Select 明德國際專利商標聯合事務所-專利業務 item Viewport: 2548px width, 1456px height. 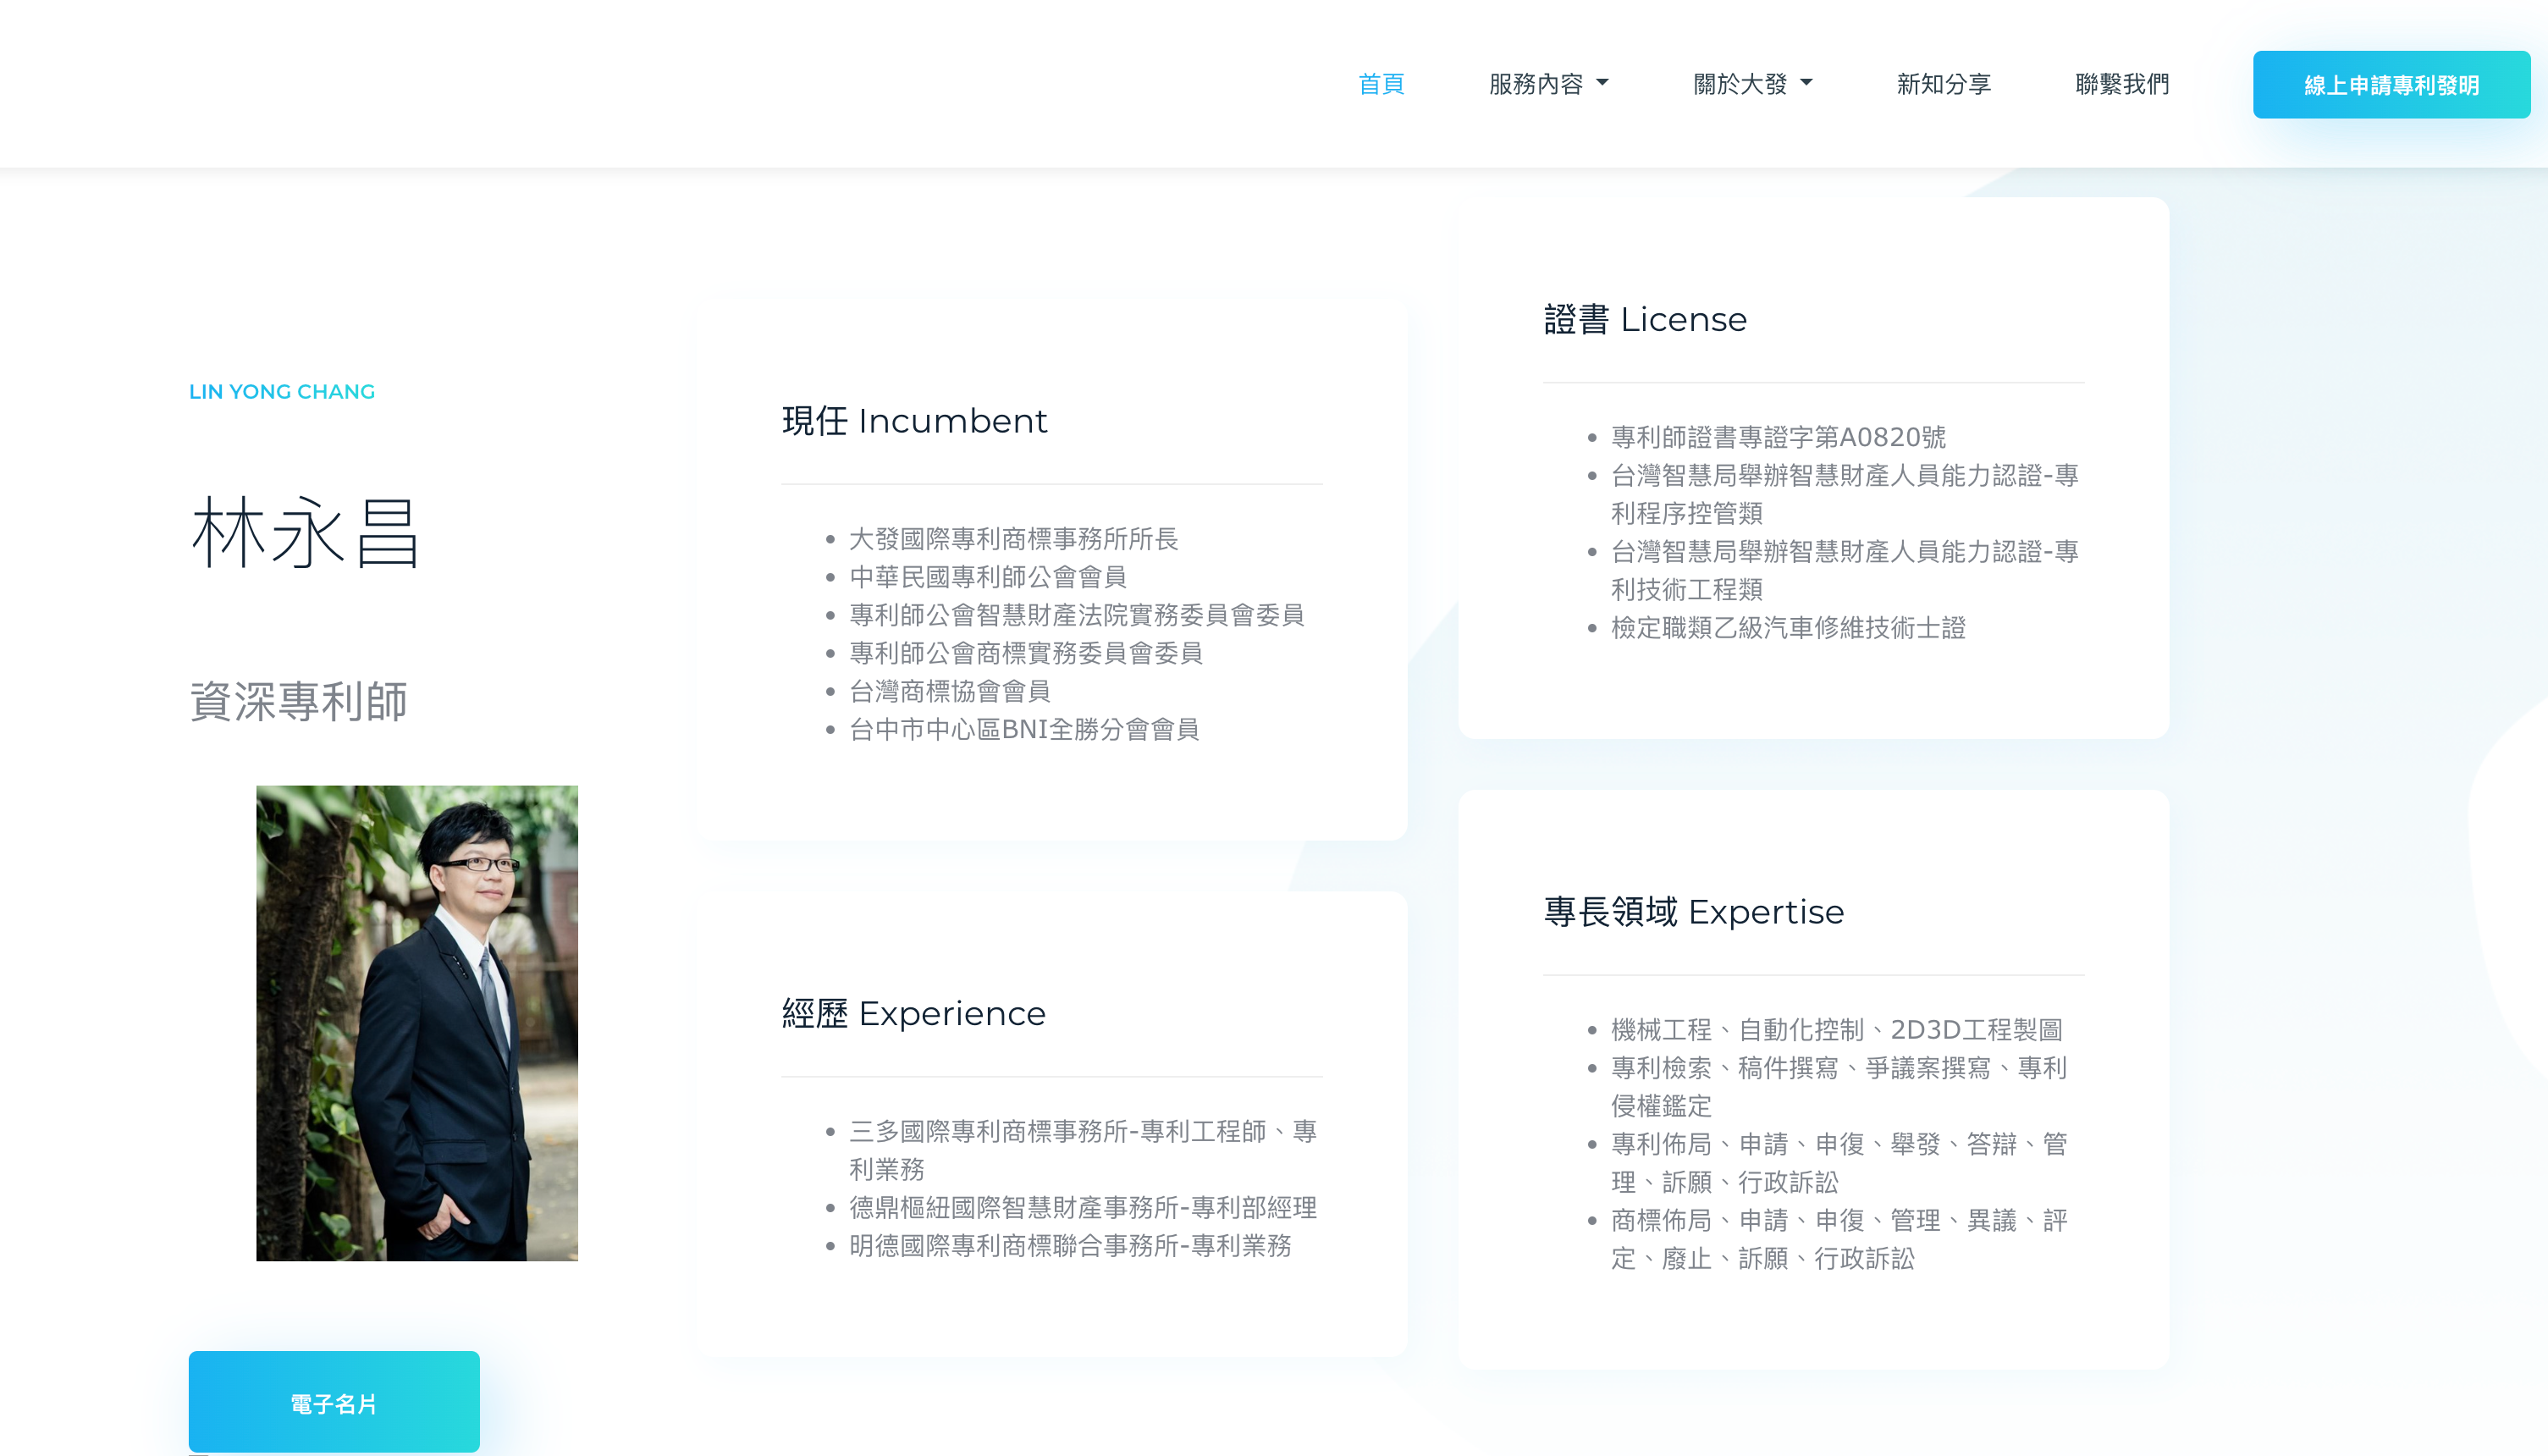1070,1246
